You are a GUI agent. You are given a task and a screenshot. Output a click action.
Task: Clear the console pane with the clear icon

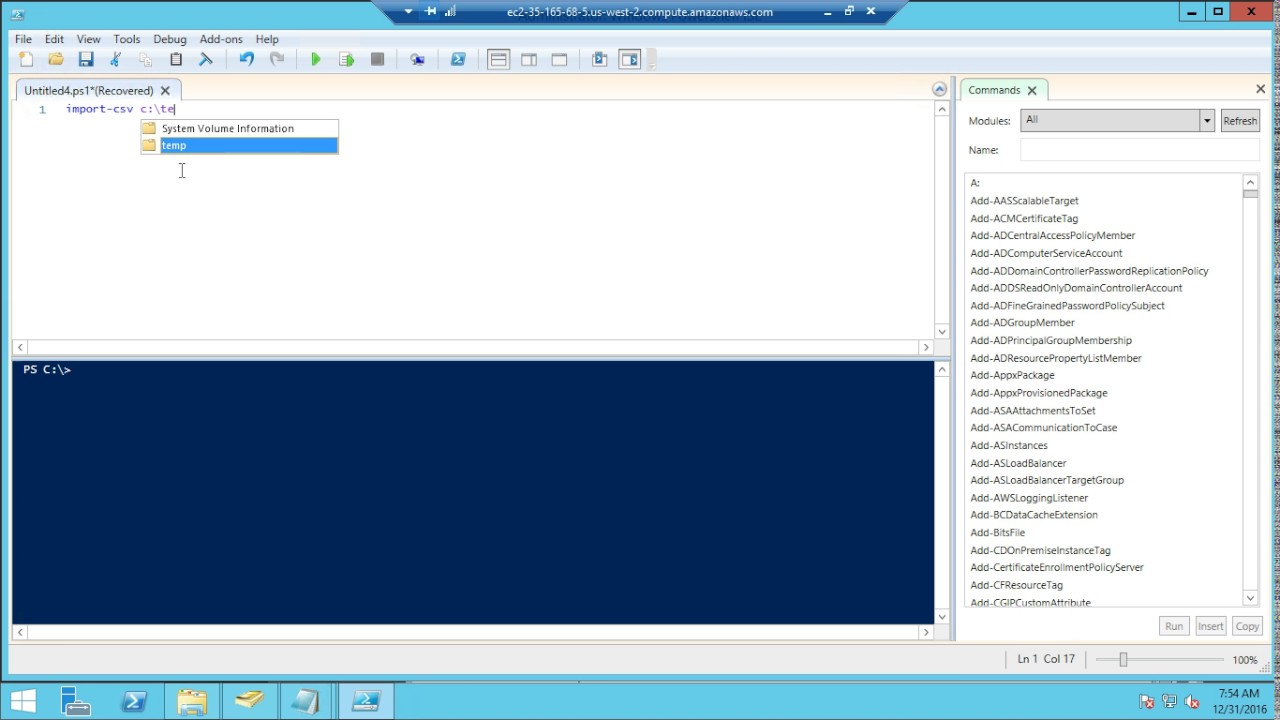[x=206, y=60]
